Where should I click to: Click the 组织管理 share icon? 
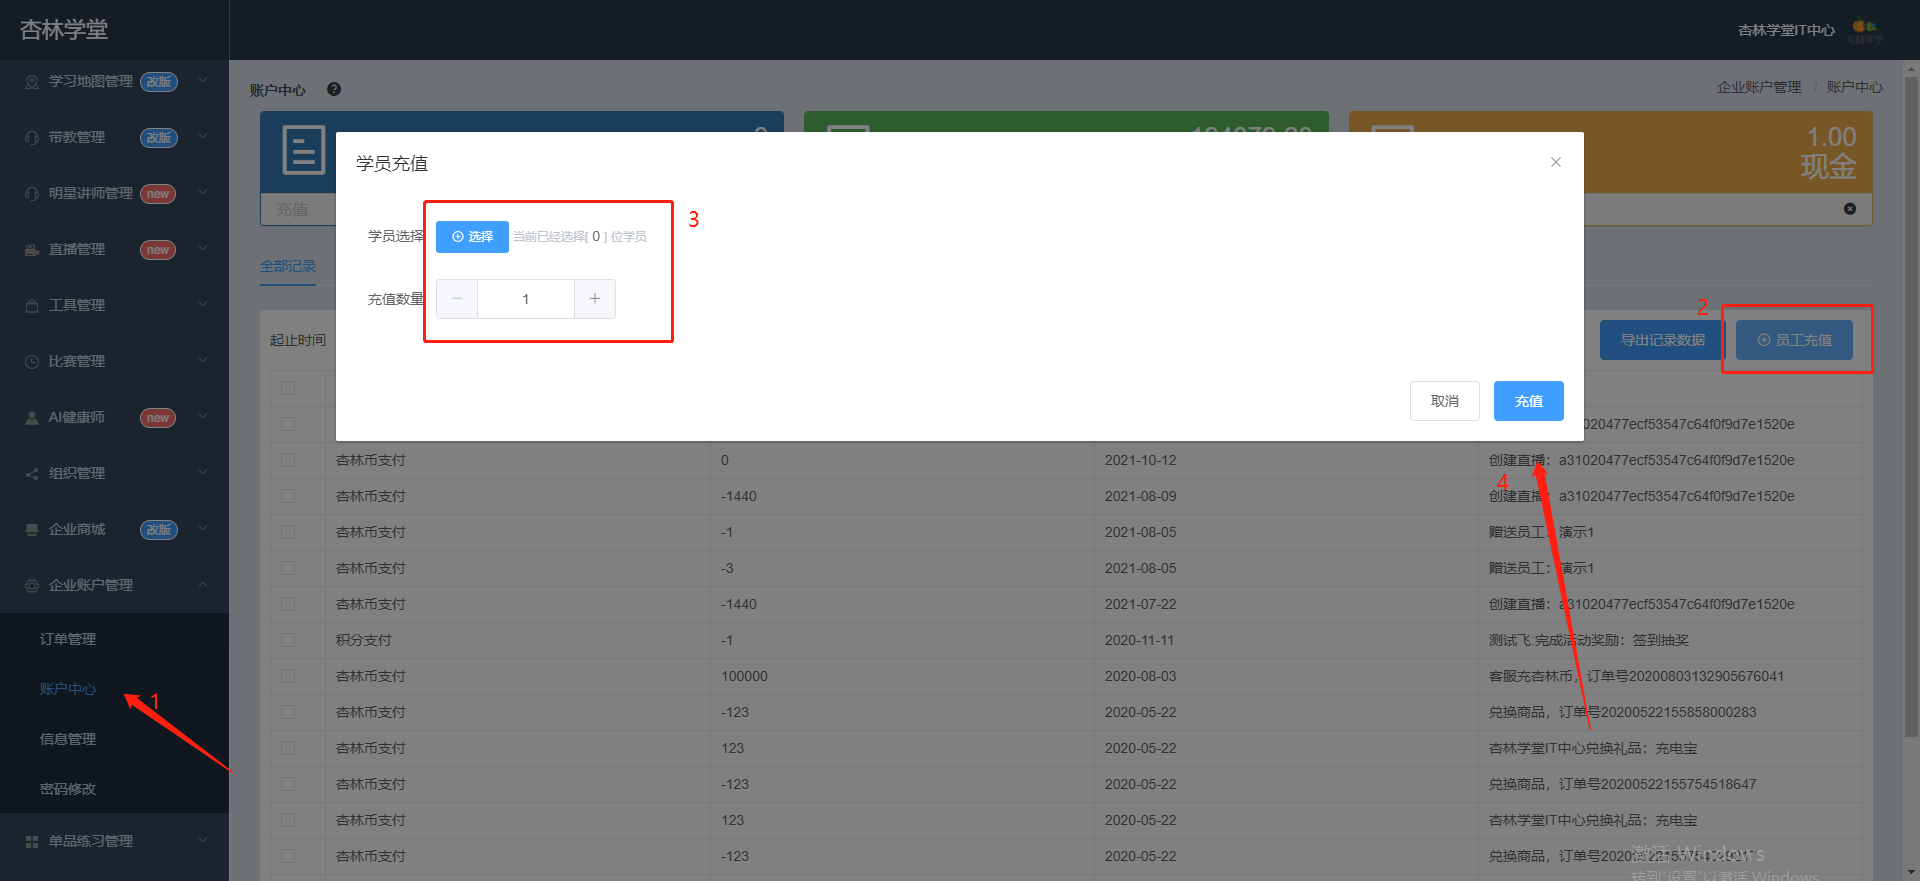[x=32, y=474]
